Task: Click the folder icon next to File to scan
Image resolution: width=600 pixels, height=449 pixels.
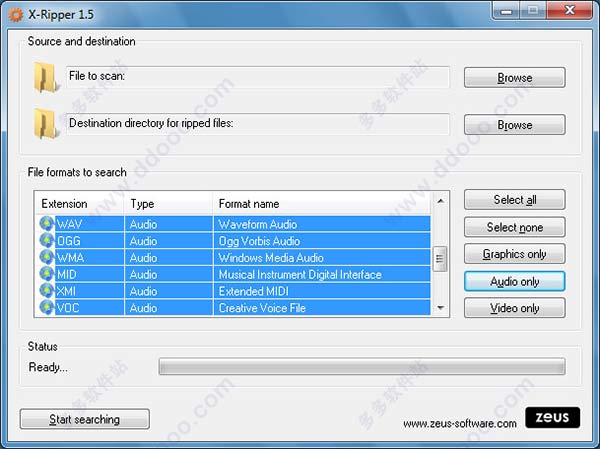Action: pyautogui.click(x=46, y=77)
